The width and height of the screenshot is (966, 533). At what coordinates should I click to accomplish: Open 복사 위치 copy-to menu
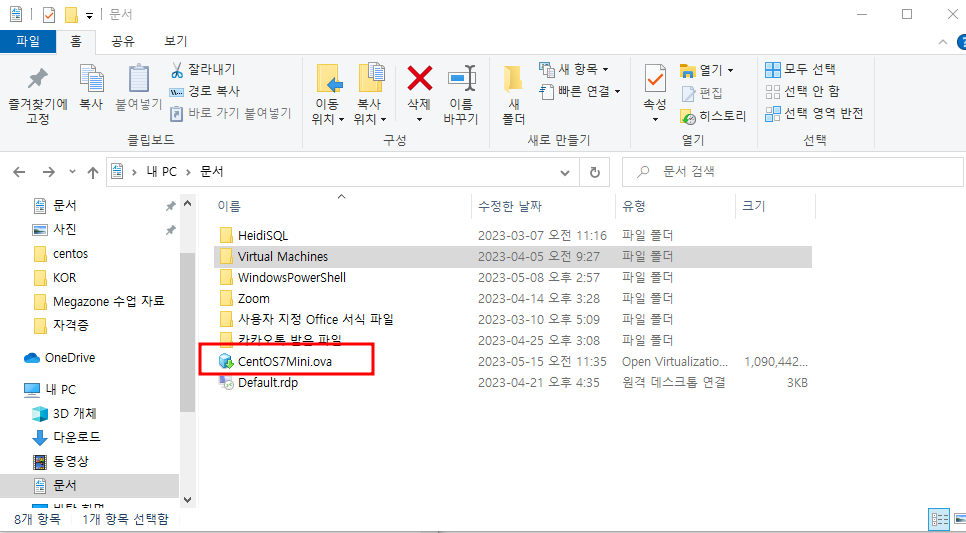pyautogui.click(x=370, y=94)
